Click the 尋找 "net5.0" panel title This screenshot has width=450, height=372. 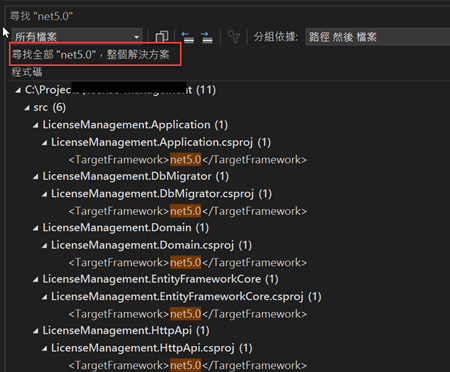(x=41, y=16)
